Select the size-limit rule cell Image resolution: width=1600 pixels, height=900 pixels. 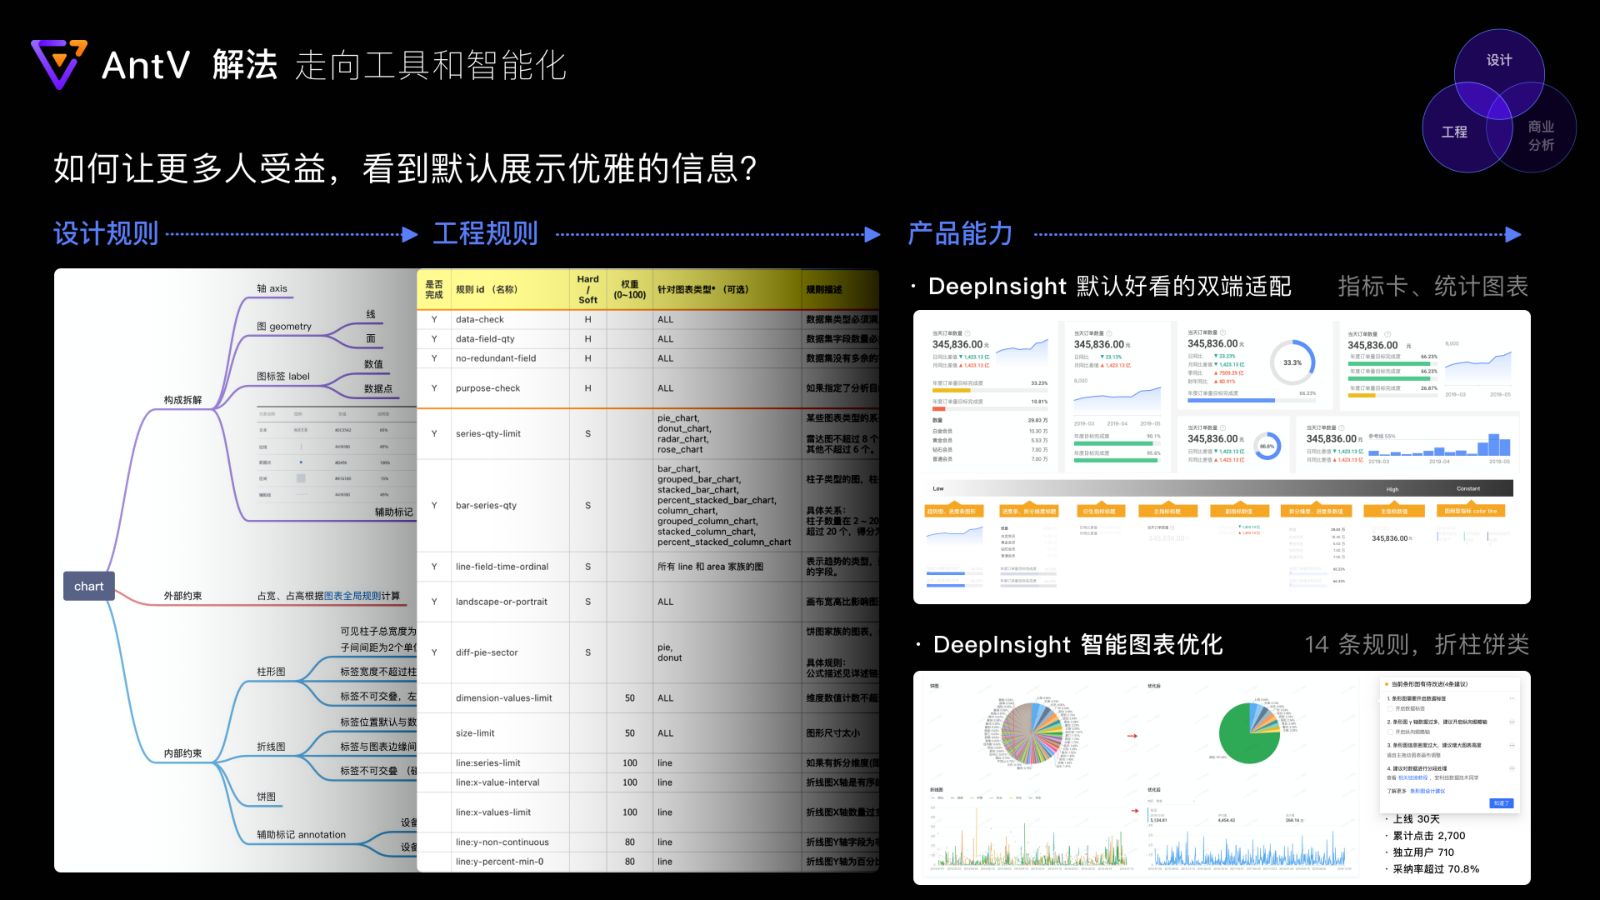(x=510, y=733)
